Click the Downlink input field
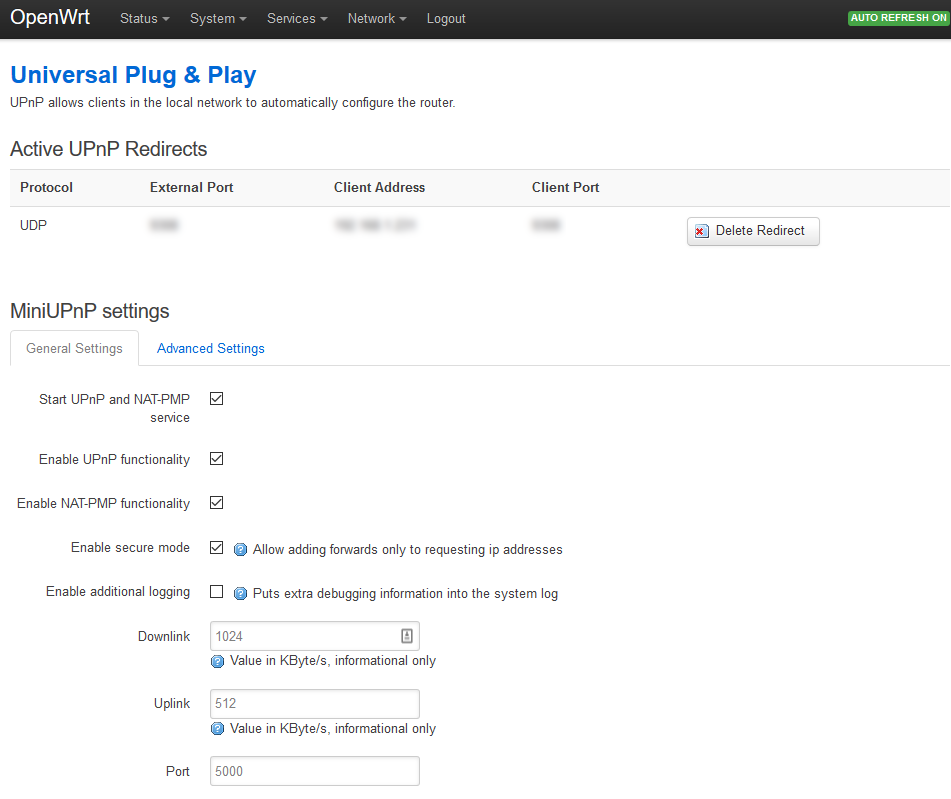 tap(315, 636)
